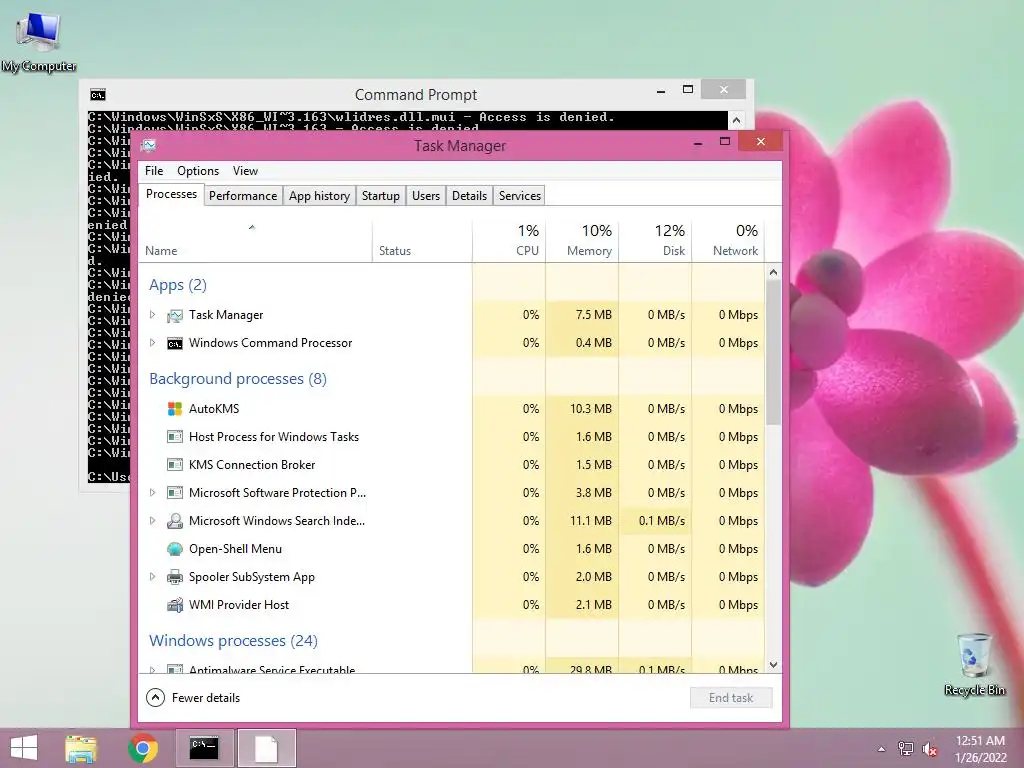Image resolution: width=1024 pixels, height=768 pixels.
Task: Select Windows processes (24) group header
Action: [233, 641]
